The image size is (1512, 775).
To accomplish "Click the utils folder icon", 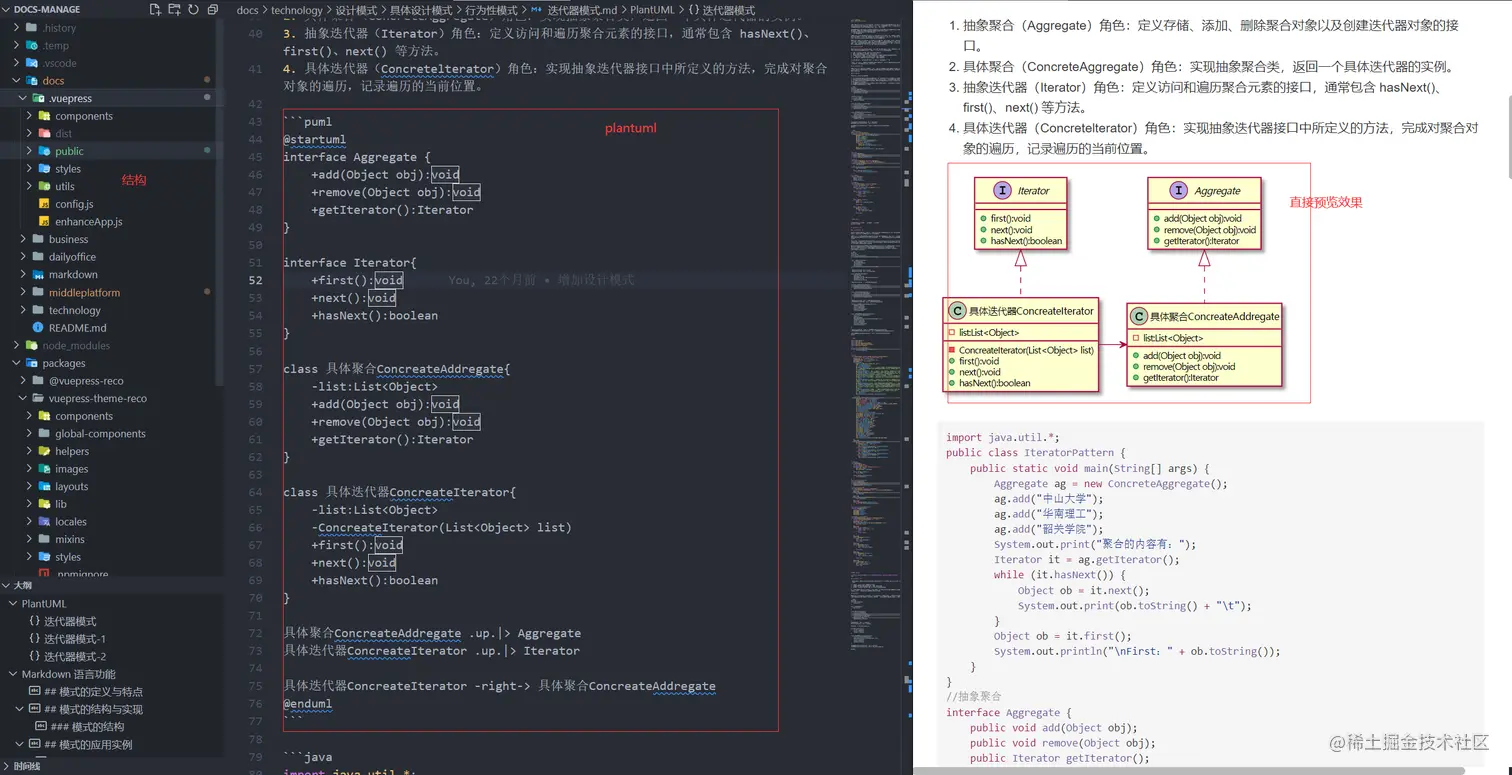I will [x=44, y=186].
